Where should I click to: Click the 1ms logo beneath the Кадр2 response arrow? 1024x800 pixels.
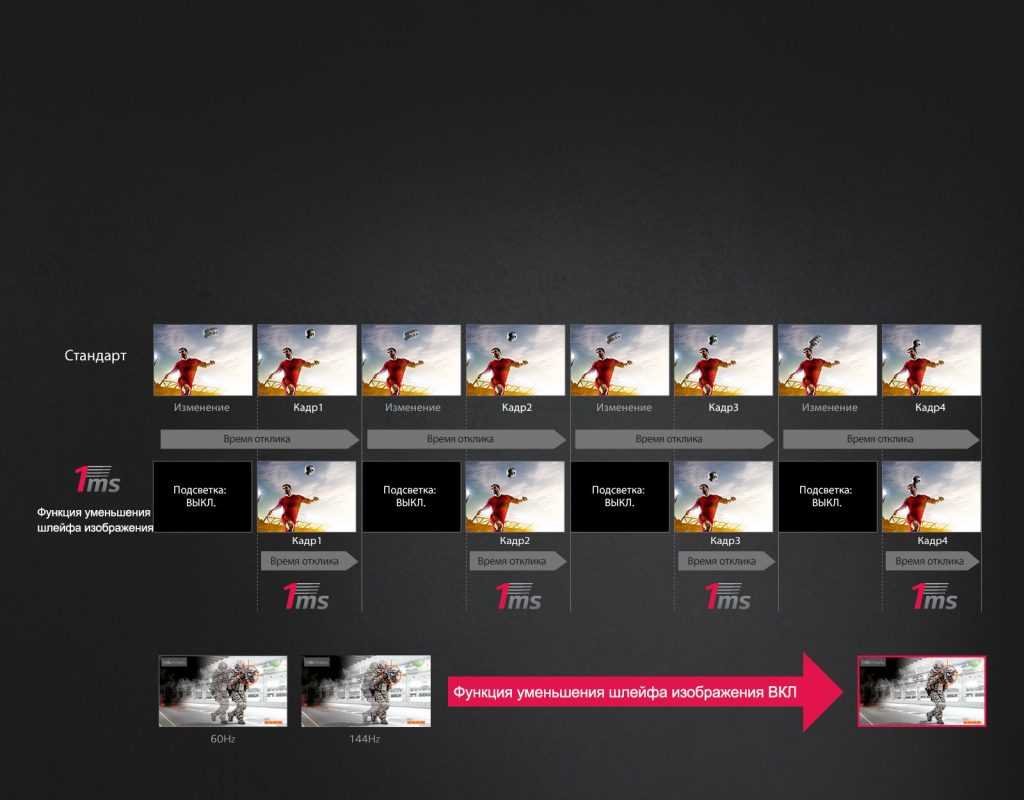517,597
